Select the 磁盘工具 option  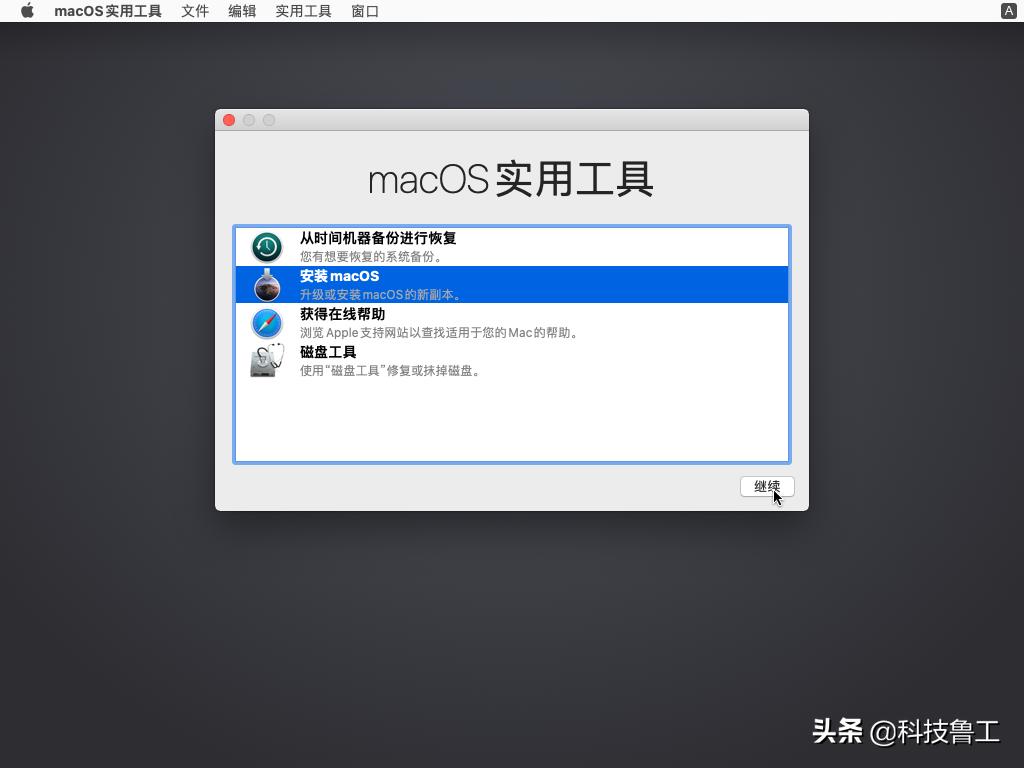pyautogui.click(x=400, y=359)
